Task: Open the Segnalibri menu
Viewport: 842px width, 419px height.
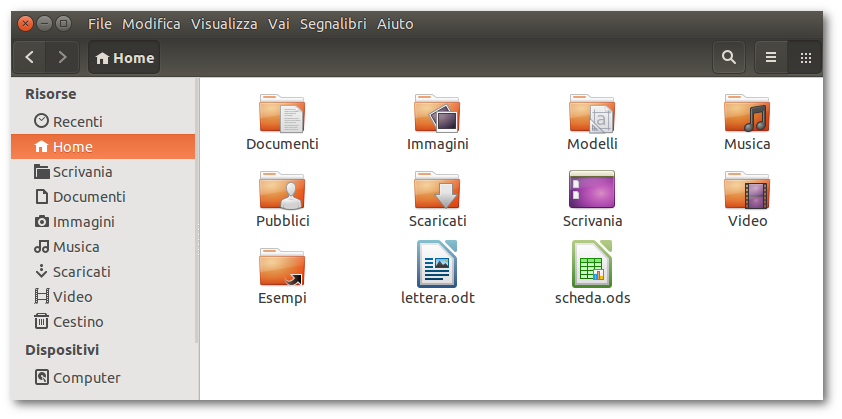Action: coord(332,23)
